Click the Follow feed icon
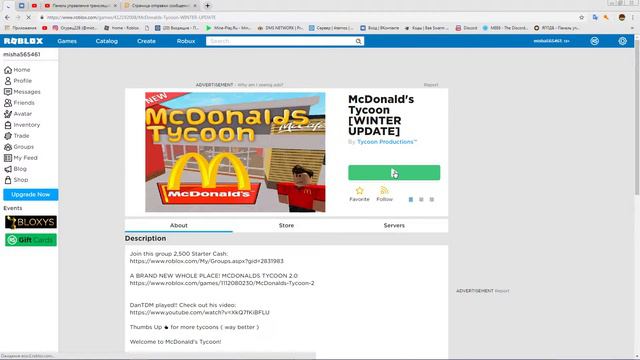The width and height of the screenshot is (640, 360). (384, 191)
